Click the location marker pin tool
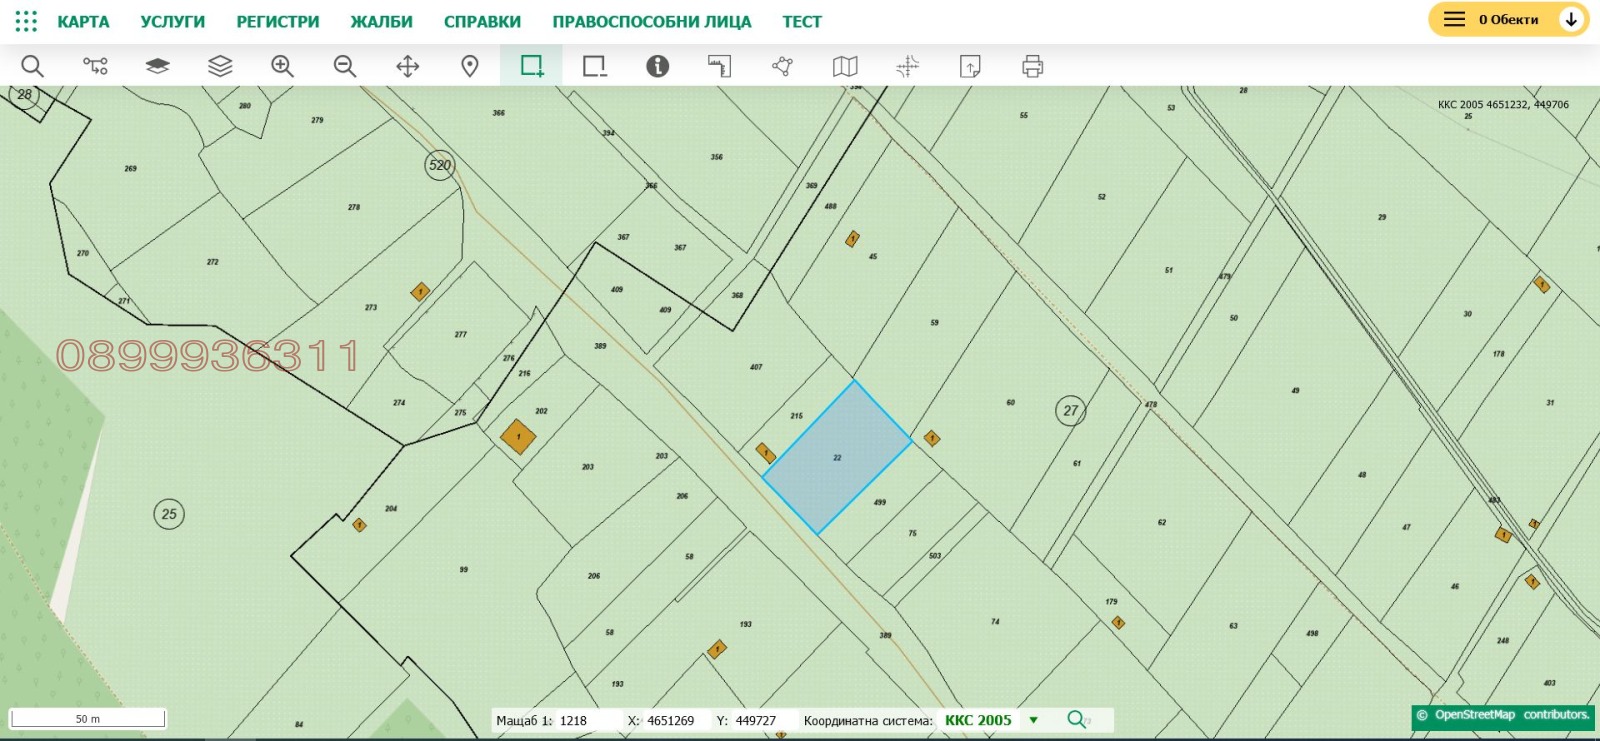The image size is (1600, 741). pos(470,66)
